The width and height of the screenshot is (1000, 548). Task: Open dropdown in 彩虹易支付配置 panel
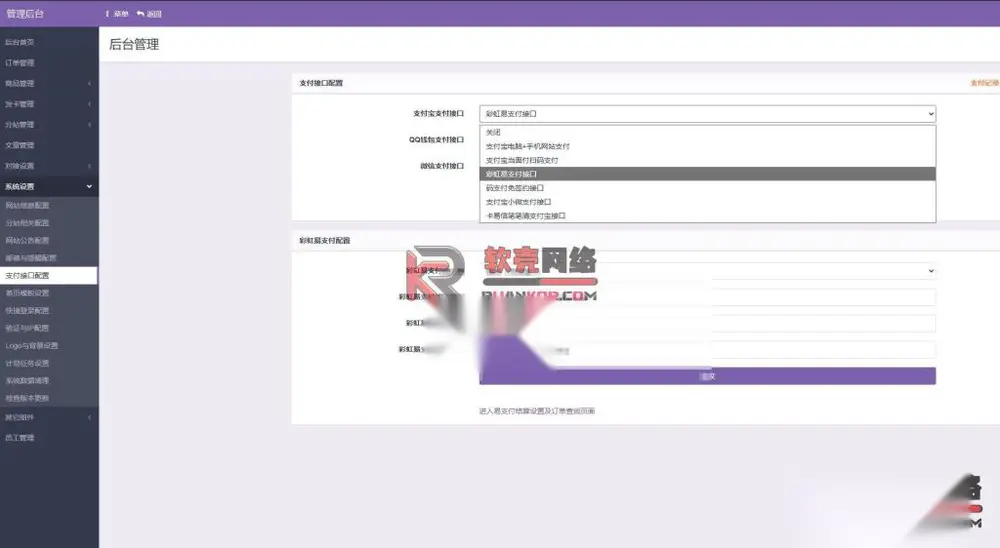(707, 271)
